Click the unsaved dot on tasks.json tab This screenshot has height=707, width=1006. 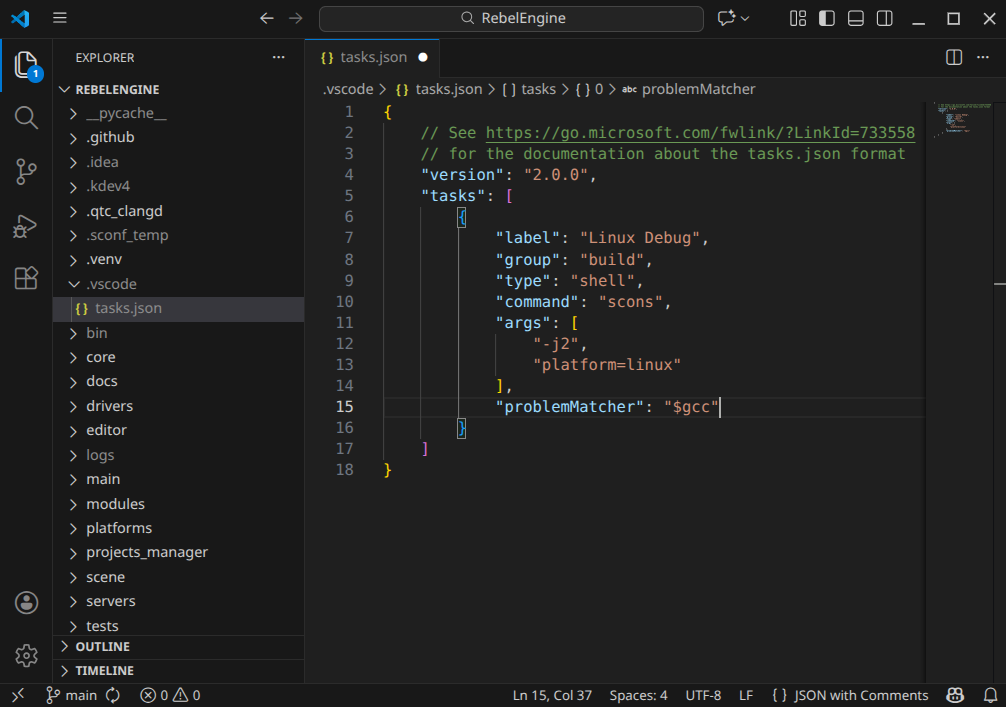(423, 57)
